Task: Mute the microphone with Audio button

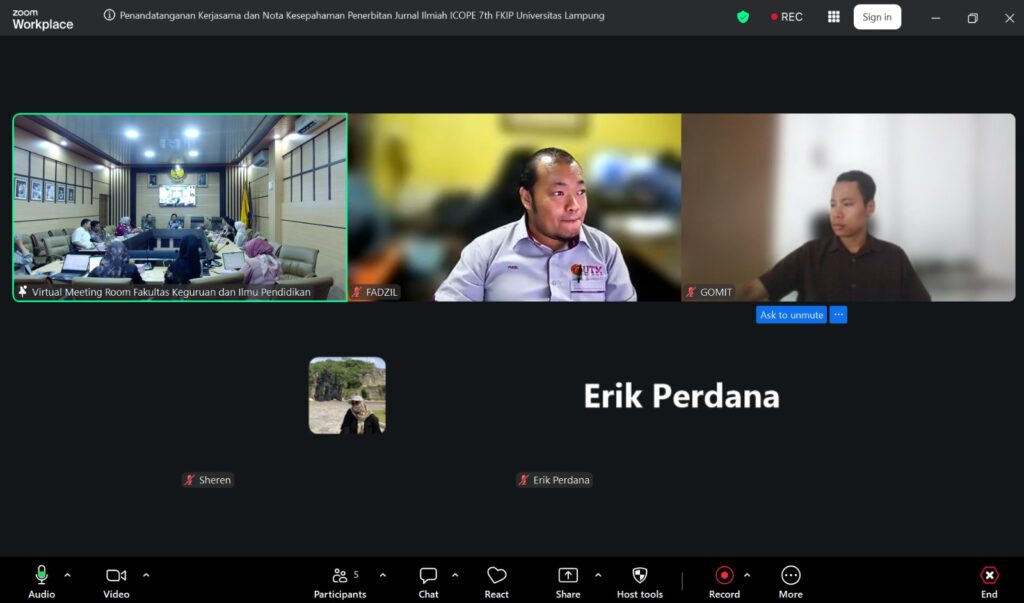Action: [x=41, y=581]
